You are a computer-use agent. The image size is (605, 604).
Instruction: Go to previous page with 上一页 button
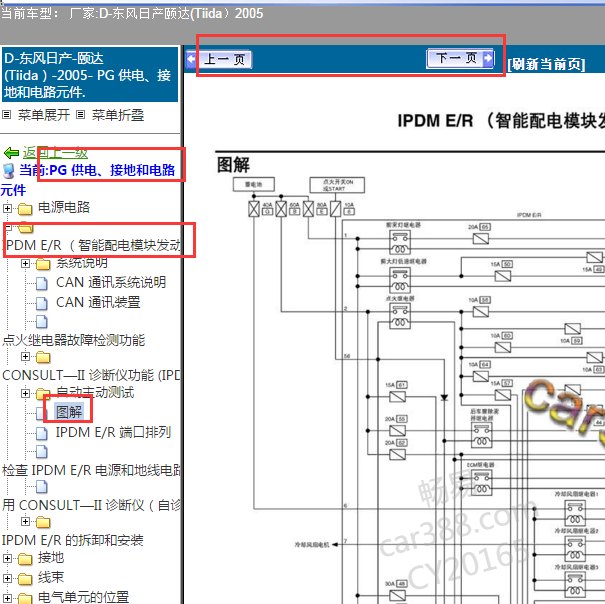click(219, 59)
